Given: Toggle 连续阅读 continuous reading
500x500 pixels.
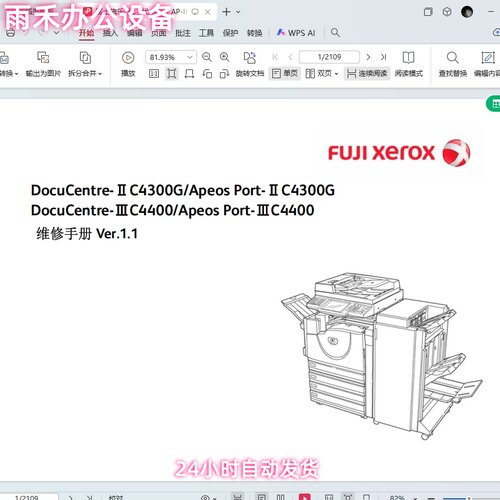Looking at the screenshot, I should pos(367,73).
